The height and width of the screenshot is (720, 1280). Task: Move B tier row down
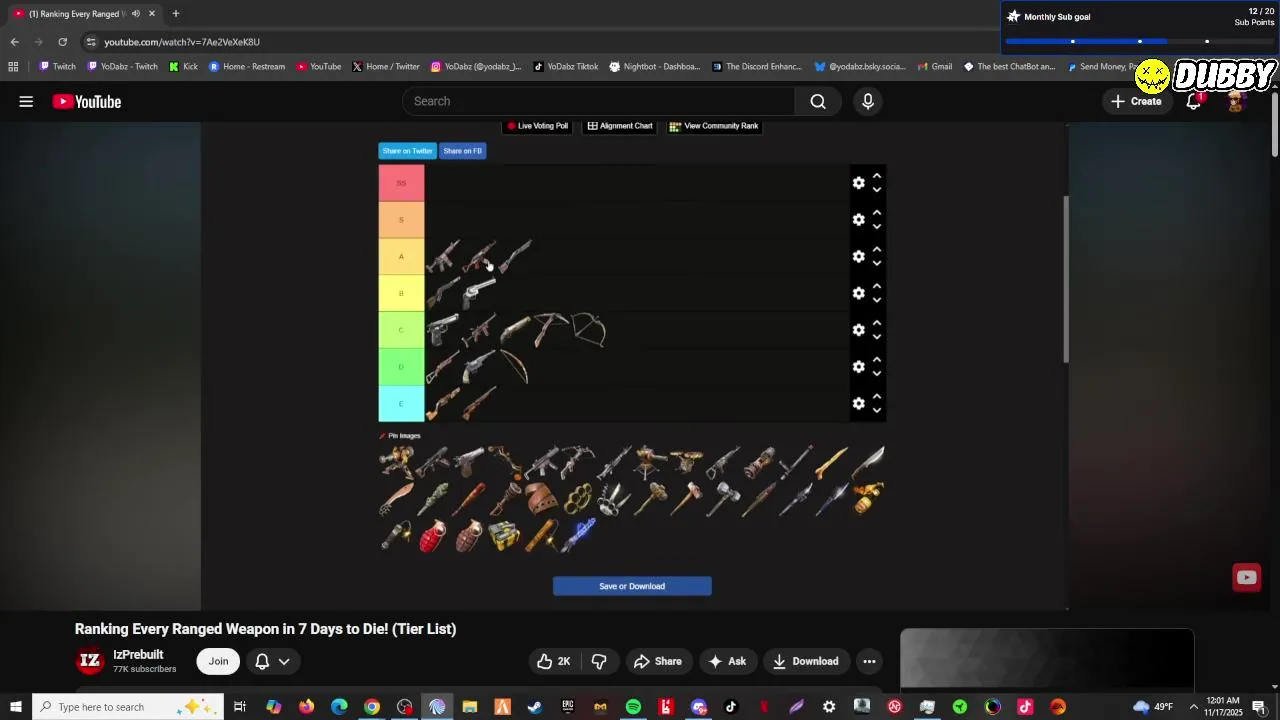[x=877, y=300]
